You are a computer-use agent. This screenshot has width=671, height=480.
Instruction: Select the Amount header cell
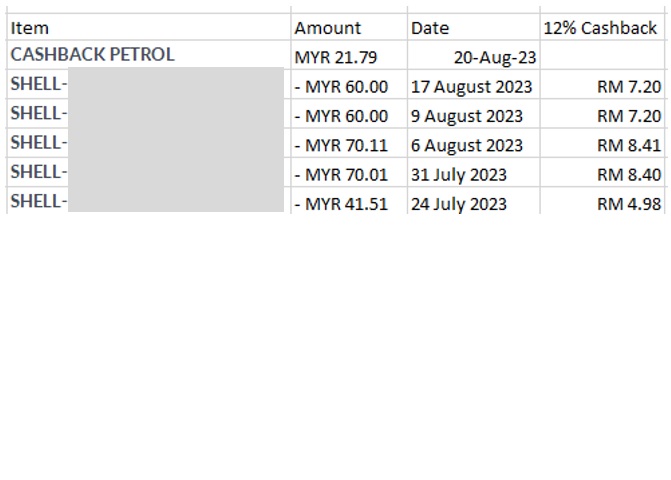click(349, 27)
